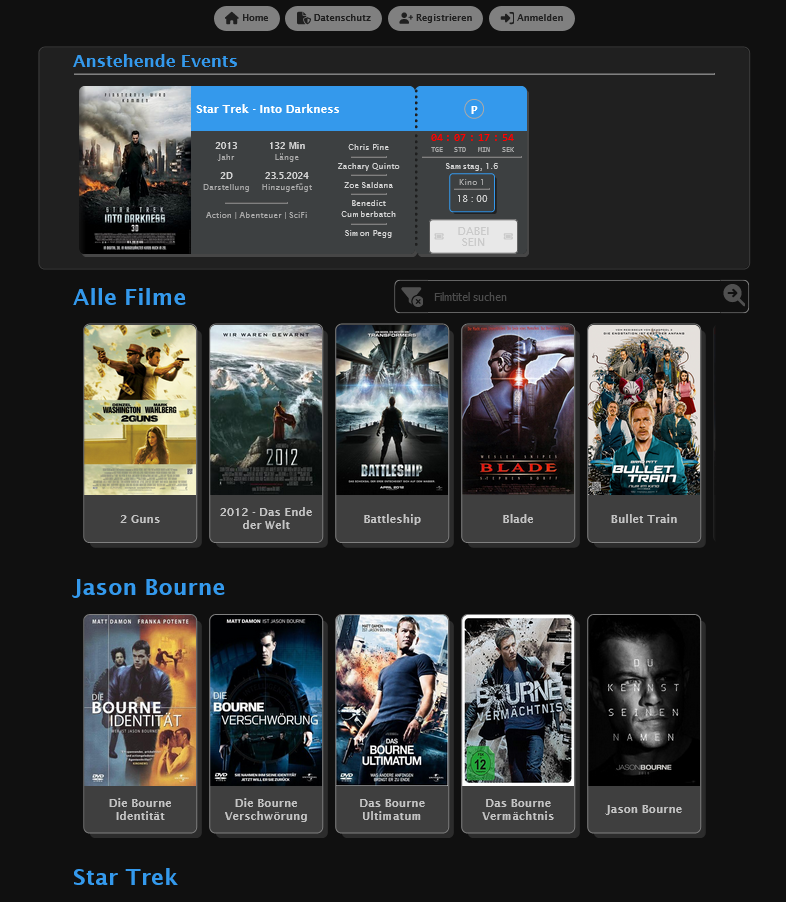Click the actor name 'Benedict Cumberbatch'
786x902 pixels.
[368, 209]
